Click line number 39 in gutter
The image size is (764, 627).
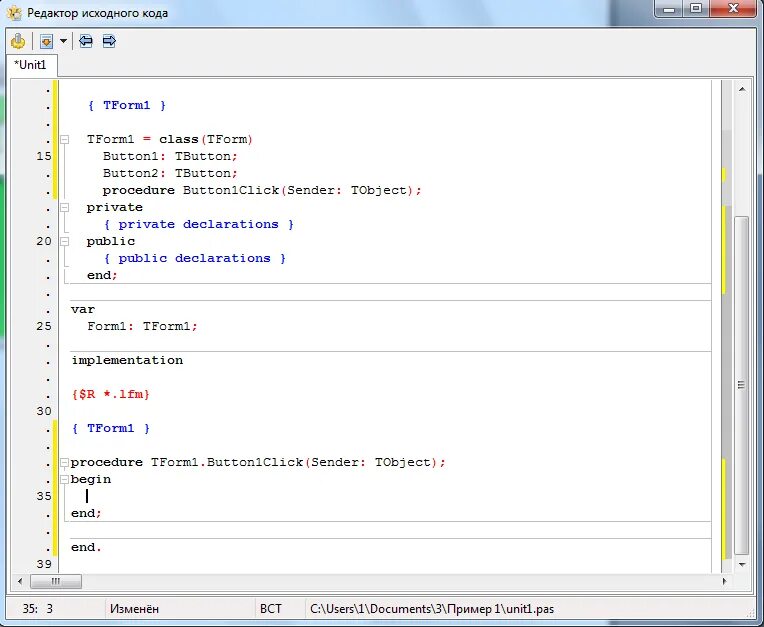point(44,564)
